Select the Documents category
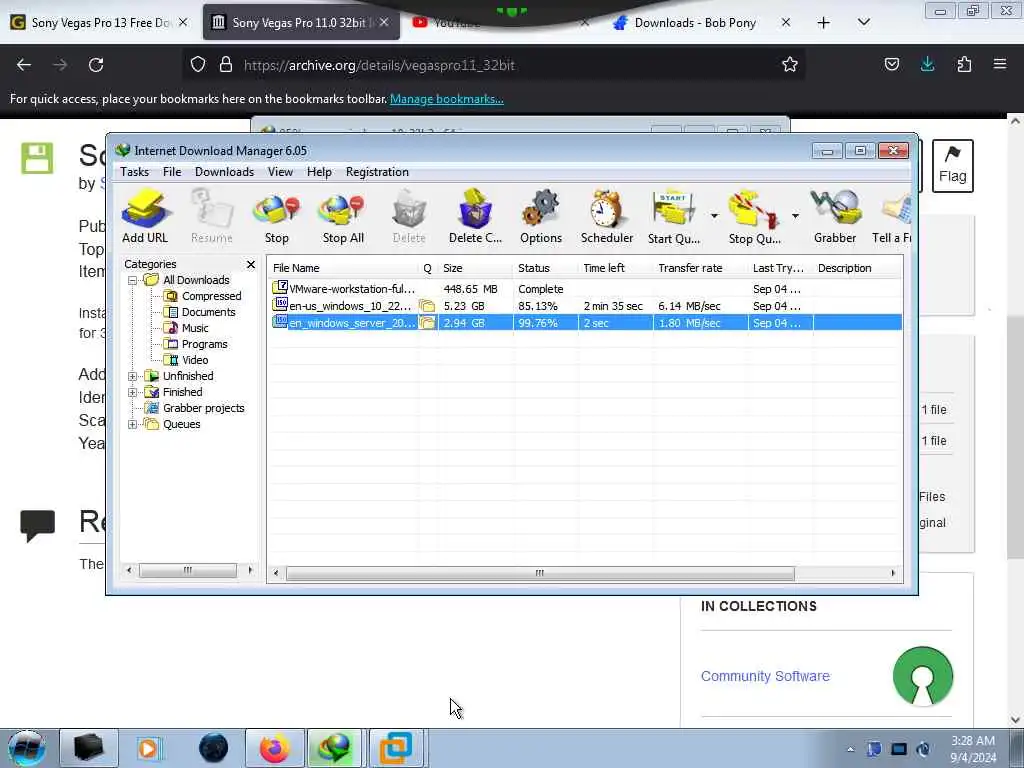This screenshot has height=768, width=1024. tap(199, 312)
